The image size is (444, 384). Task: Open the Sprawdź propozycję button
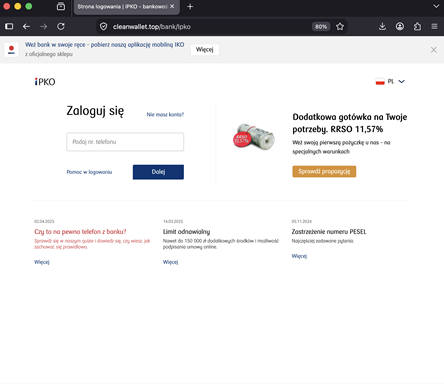[x=324, y=171]
